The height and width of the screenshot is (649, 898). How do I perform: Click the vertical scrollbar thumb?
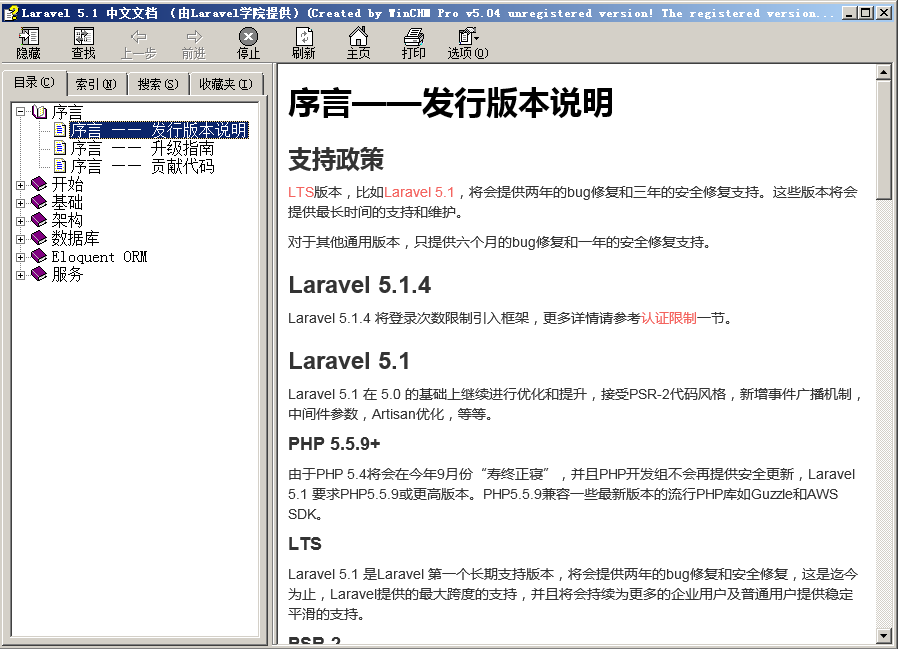coord(884,140)
